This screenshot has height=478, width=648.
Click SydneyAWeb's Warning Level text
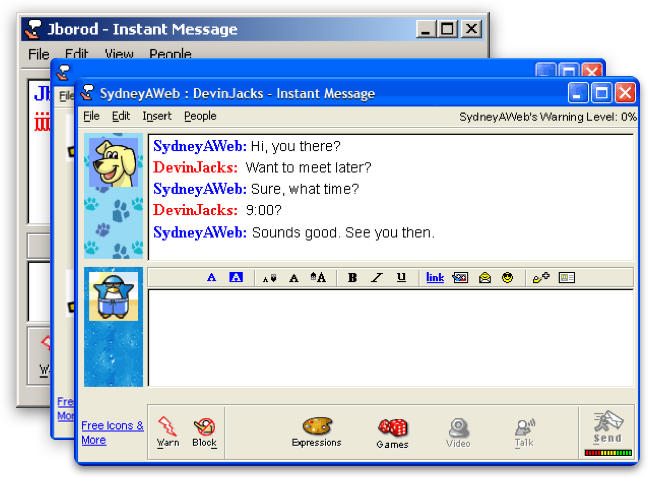(548, 117)
